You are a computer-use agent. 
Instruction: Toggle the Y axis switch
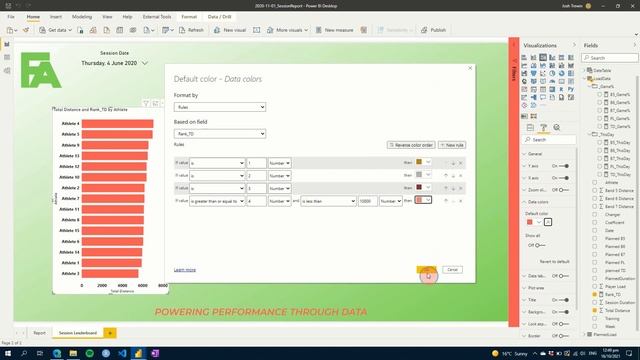(564, 166)
